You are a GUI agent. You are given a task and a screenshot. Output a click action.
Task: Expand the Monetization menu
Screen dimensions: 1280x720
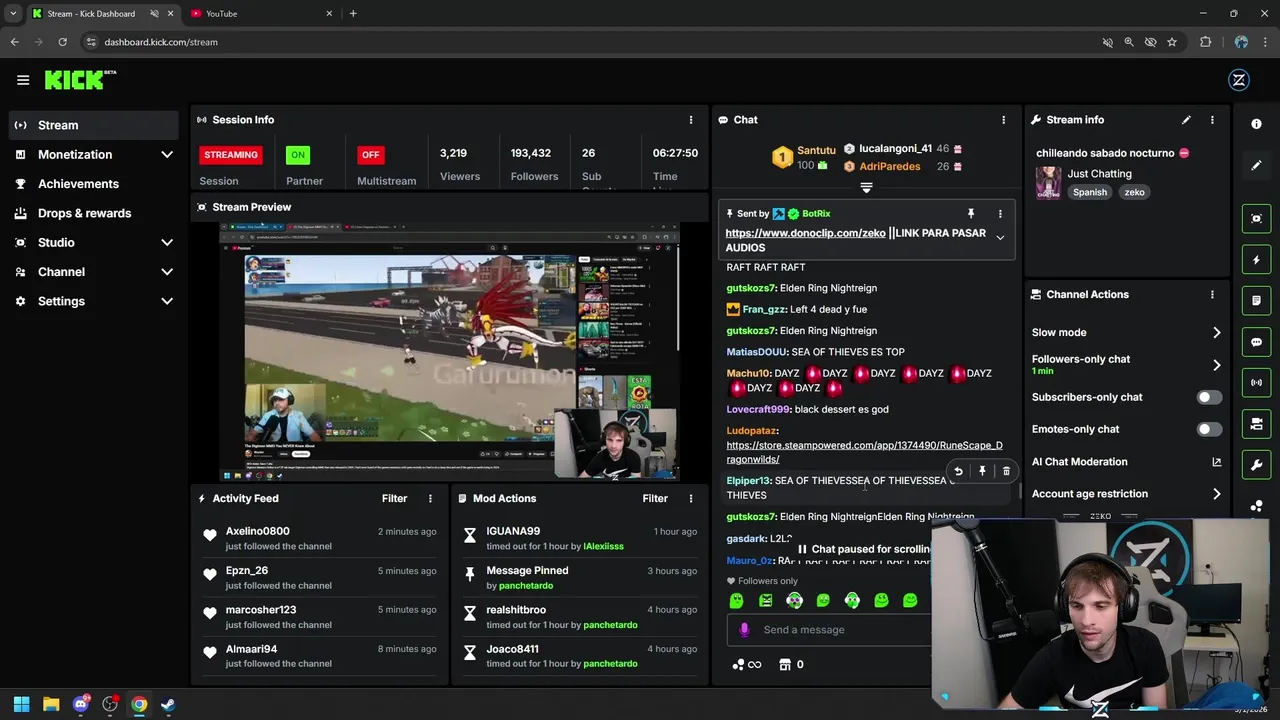[167, 155]
